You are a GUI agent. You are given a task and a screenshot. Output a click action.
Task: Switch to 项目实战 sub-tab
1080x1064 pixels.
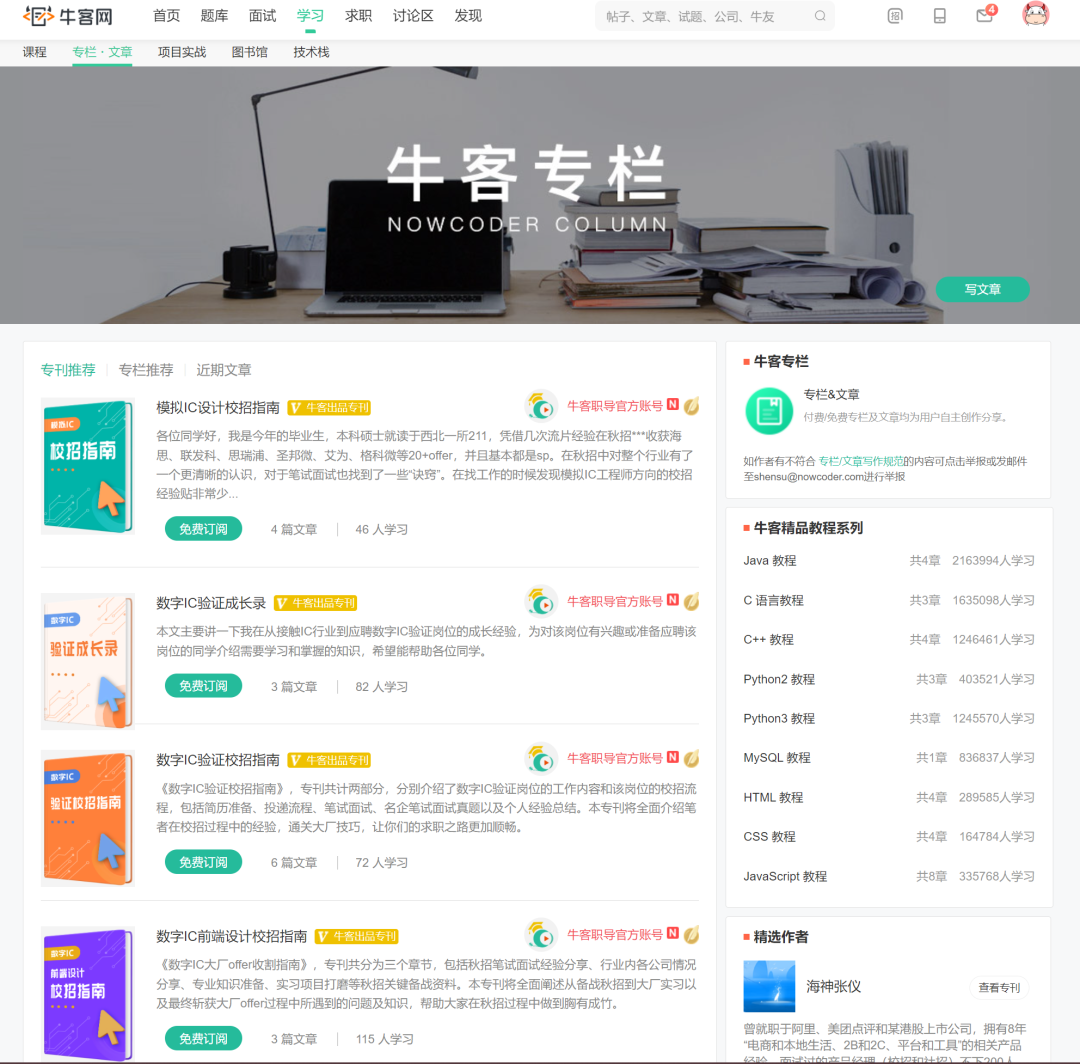tap(182, 52)
